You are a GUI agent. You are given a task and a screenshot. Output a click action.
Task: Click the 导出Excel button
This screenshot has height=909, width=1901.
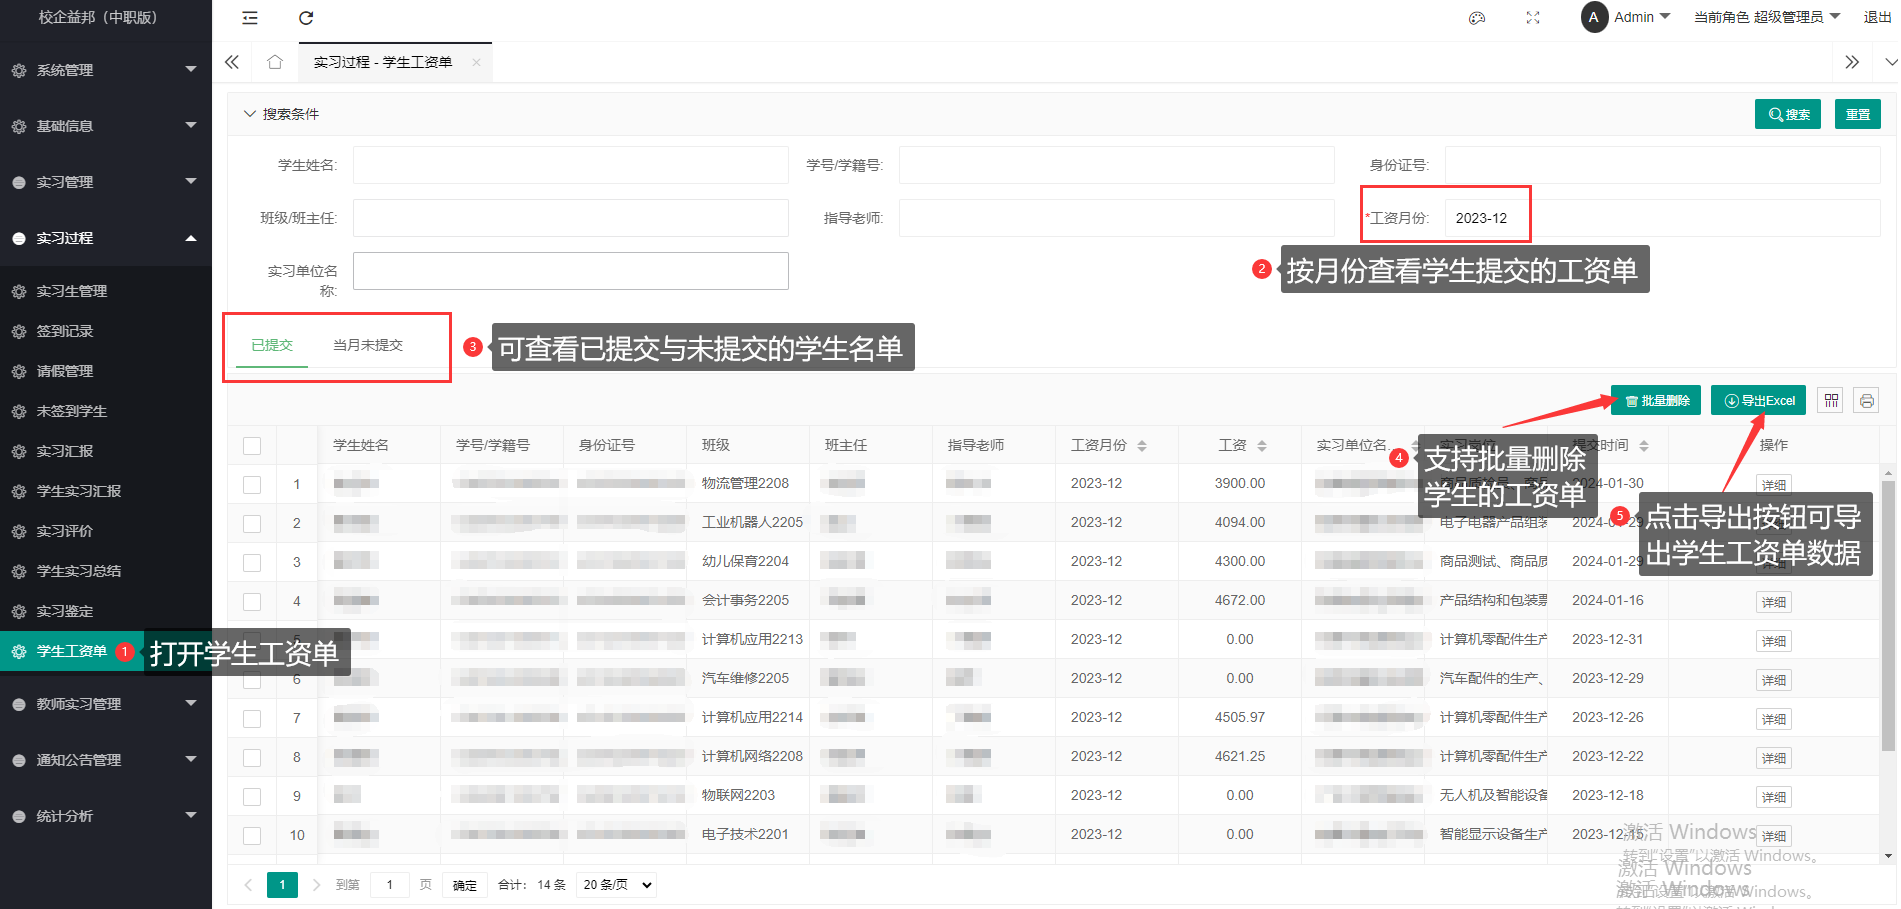(1759, 401)
